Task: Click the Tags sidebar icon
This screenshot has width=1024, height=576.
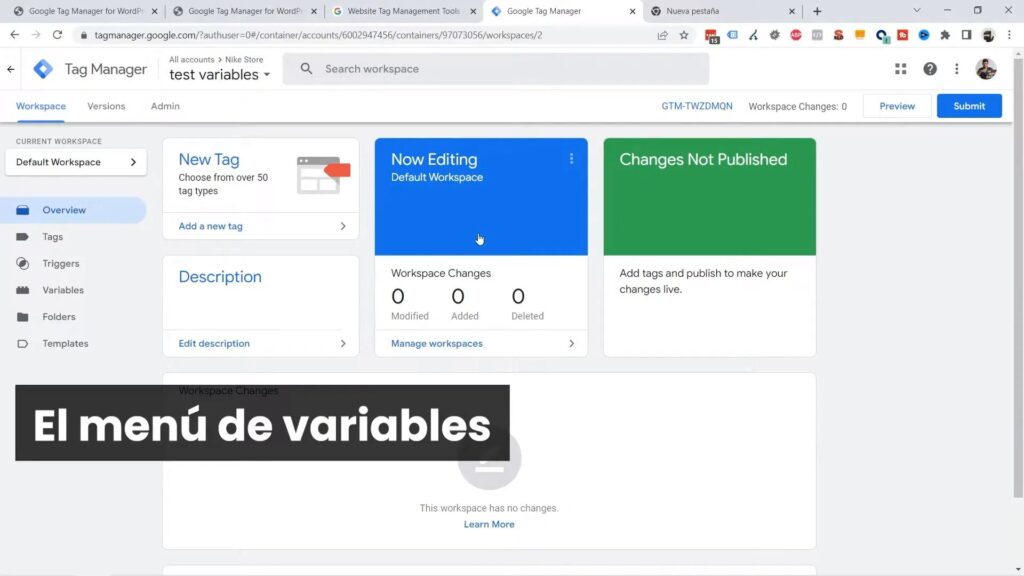Action: pos(23,237)
